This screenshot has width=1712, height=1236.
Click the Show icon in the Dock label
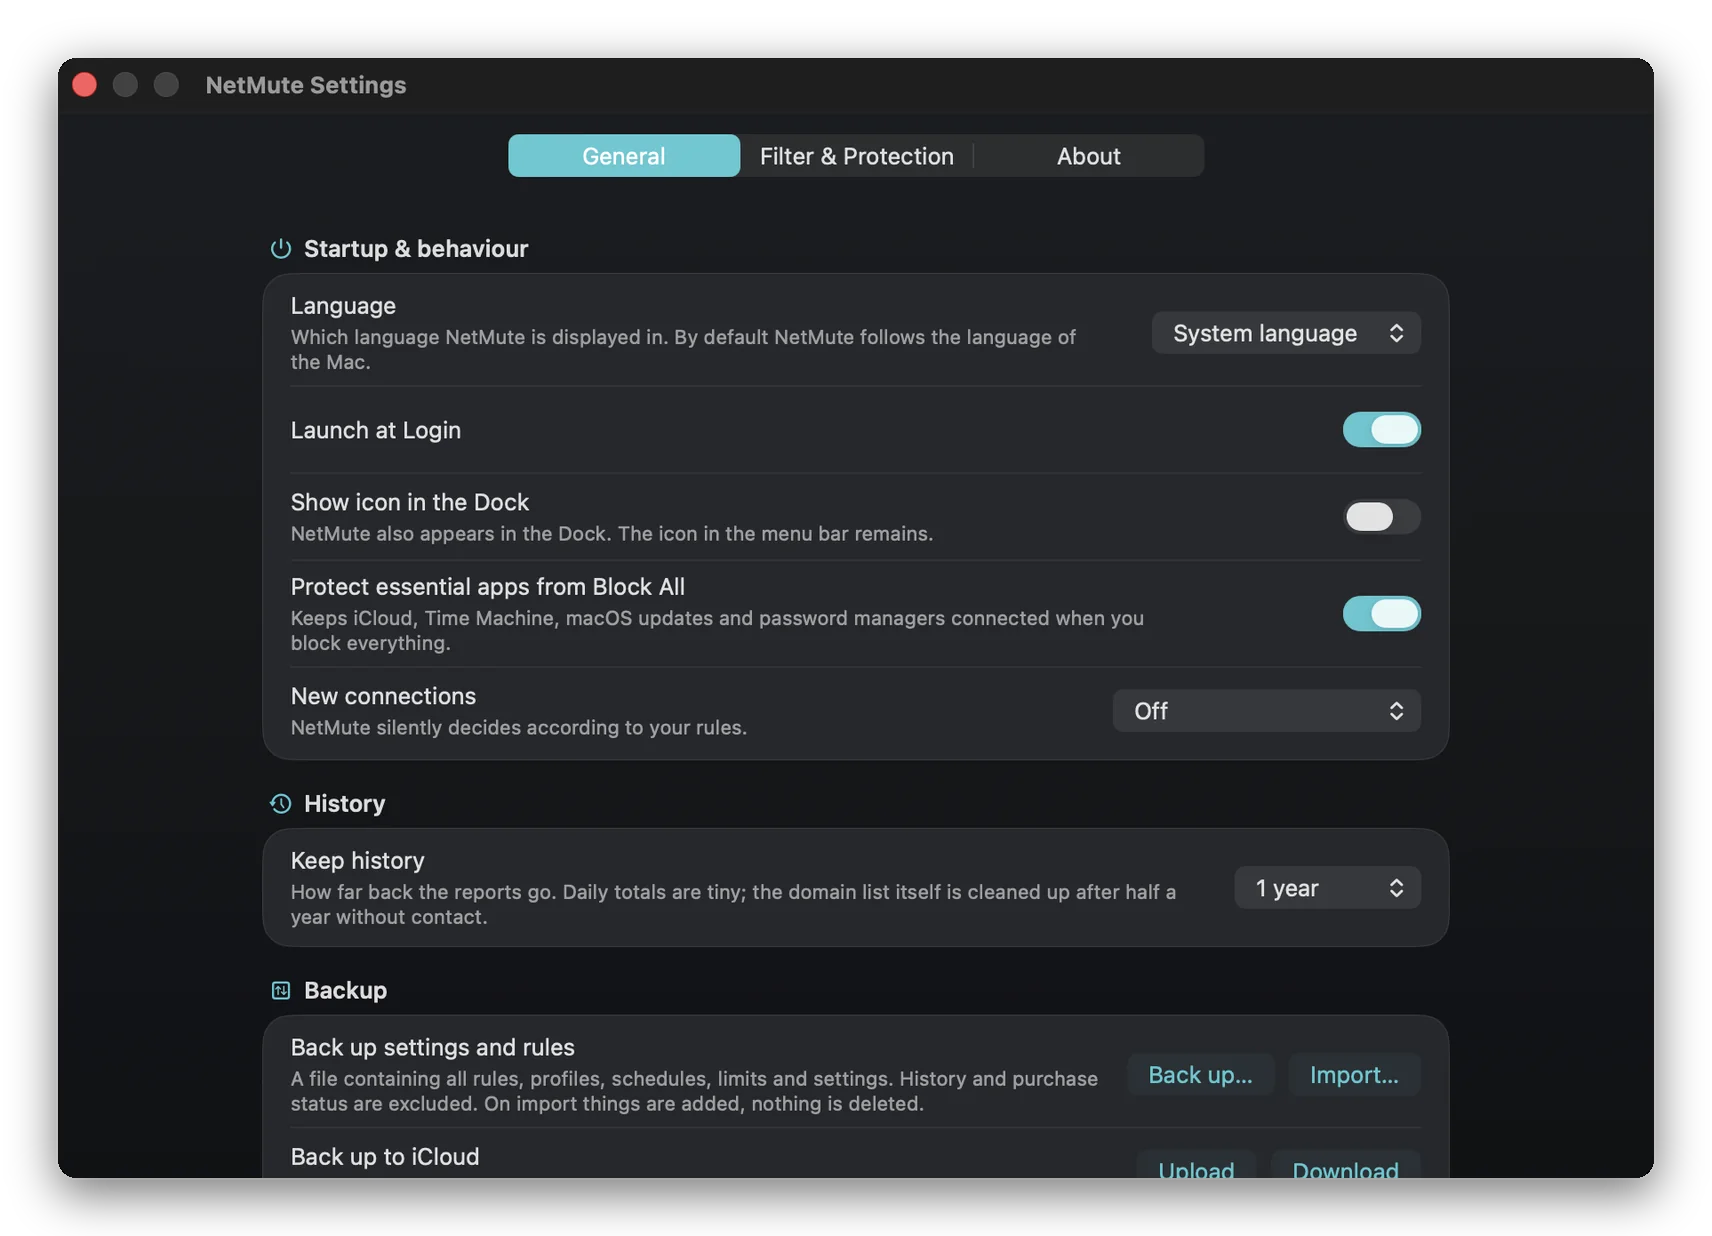click(410, 502)
